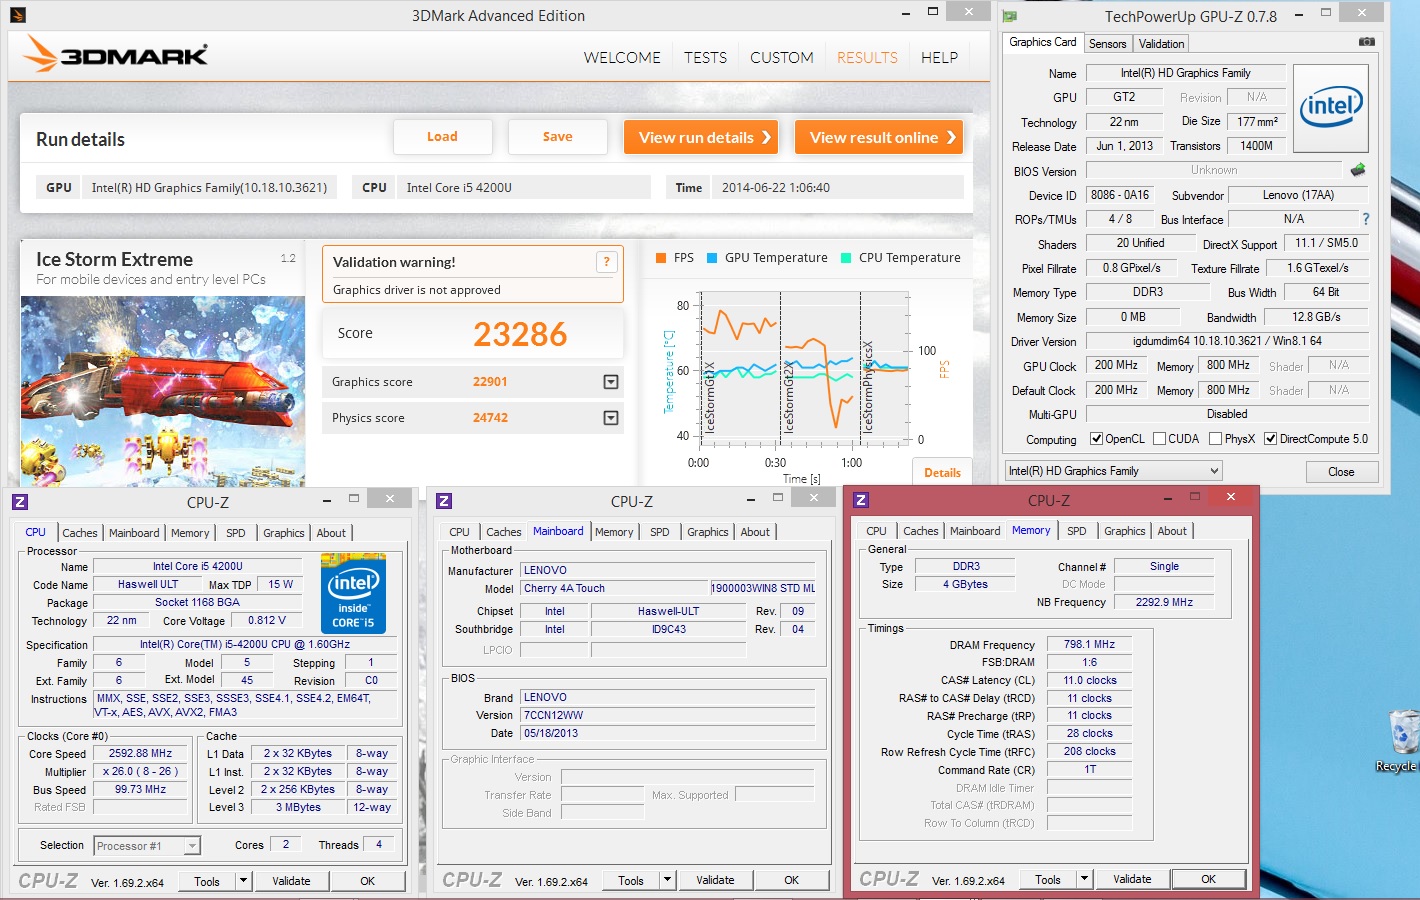Click the motherboard Model field Cherry 4A Touch
Viewport: 1420px width, 900px height.
click(614, 589)
